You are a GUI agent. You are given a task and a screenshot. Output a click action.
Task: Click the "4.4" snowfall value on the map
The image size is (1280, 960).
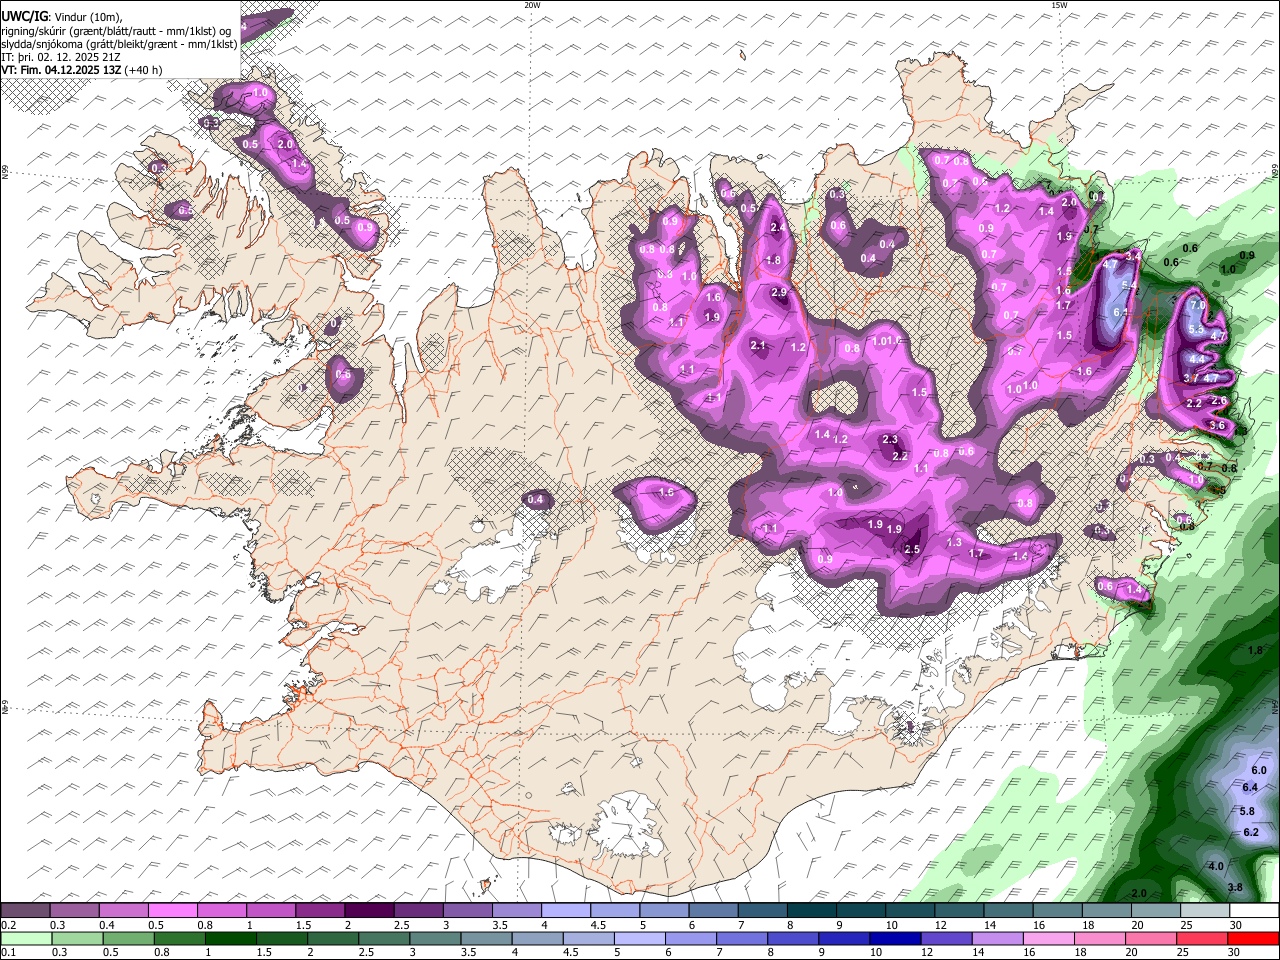tap(1196, 358)
